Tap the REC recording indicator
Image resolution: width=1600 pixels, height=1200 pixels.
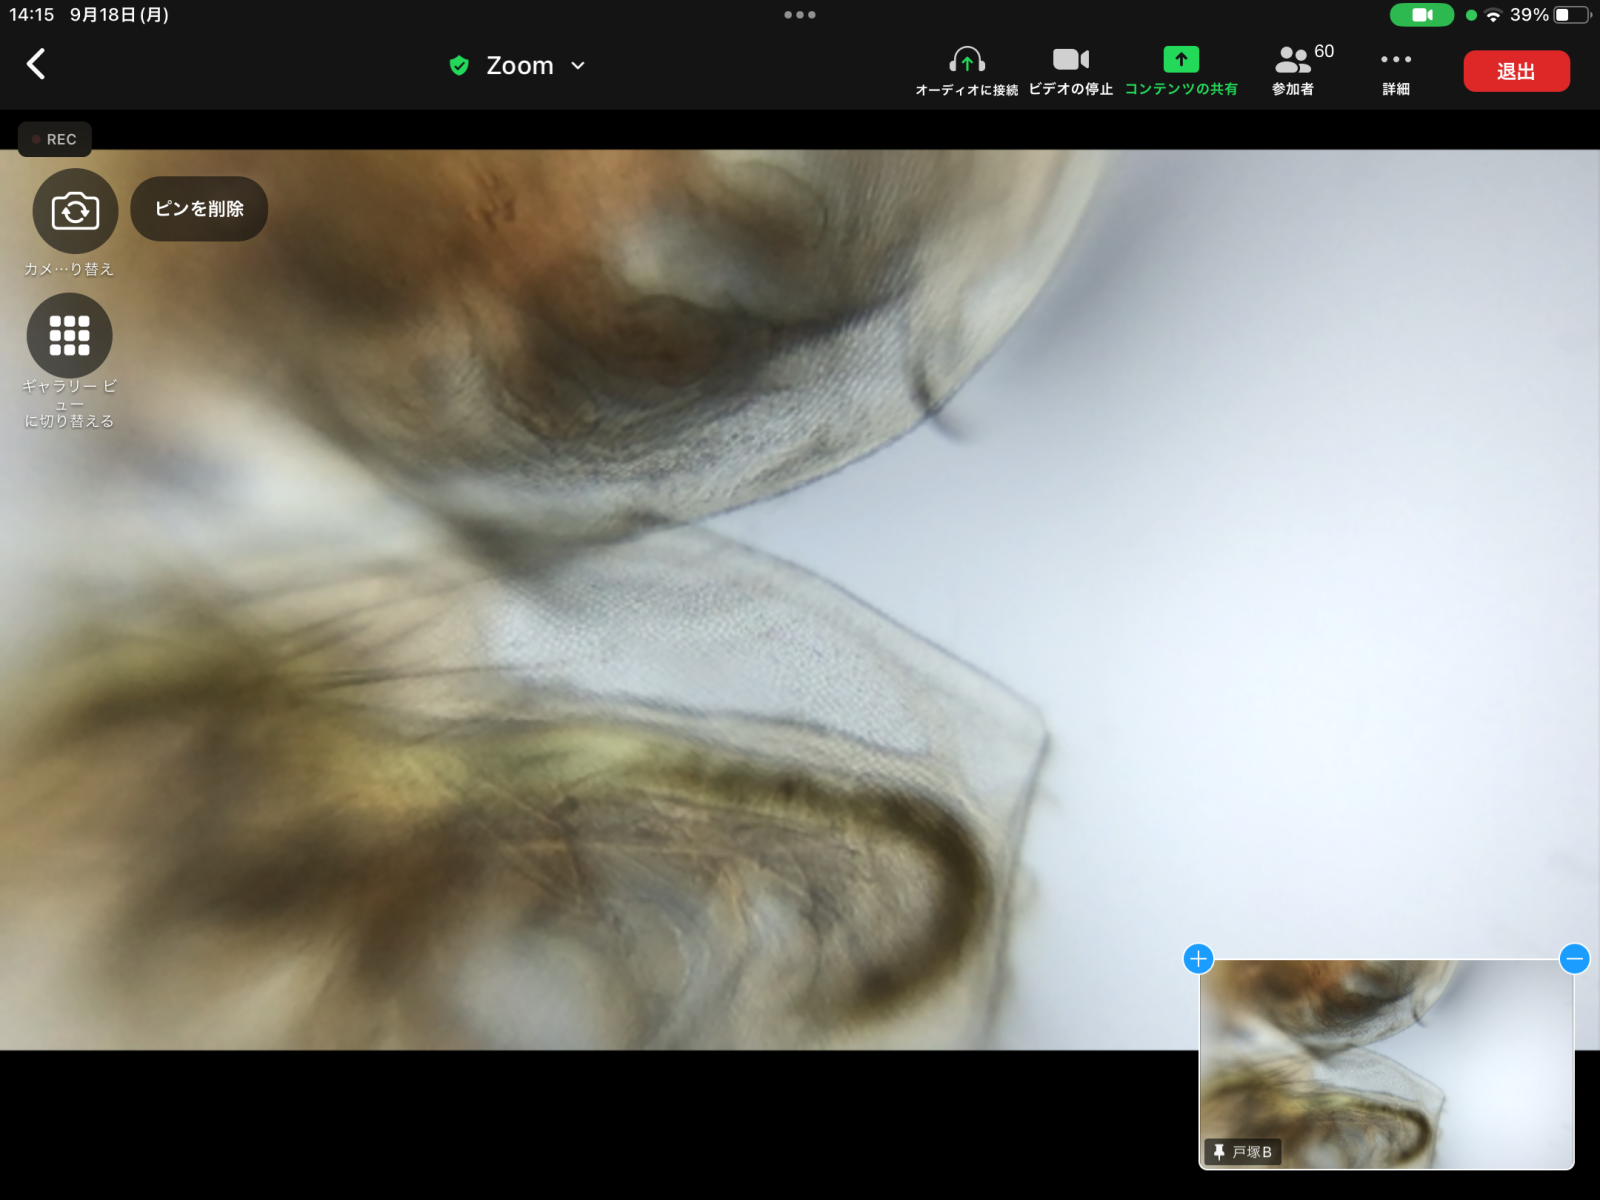[x=55, y=139]
